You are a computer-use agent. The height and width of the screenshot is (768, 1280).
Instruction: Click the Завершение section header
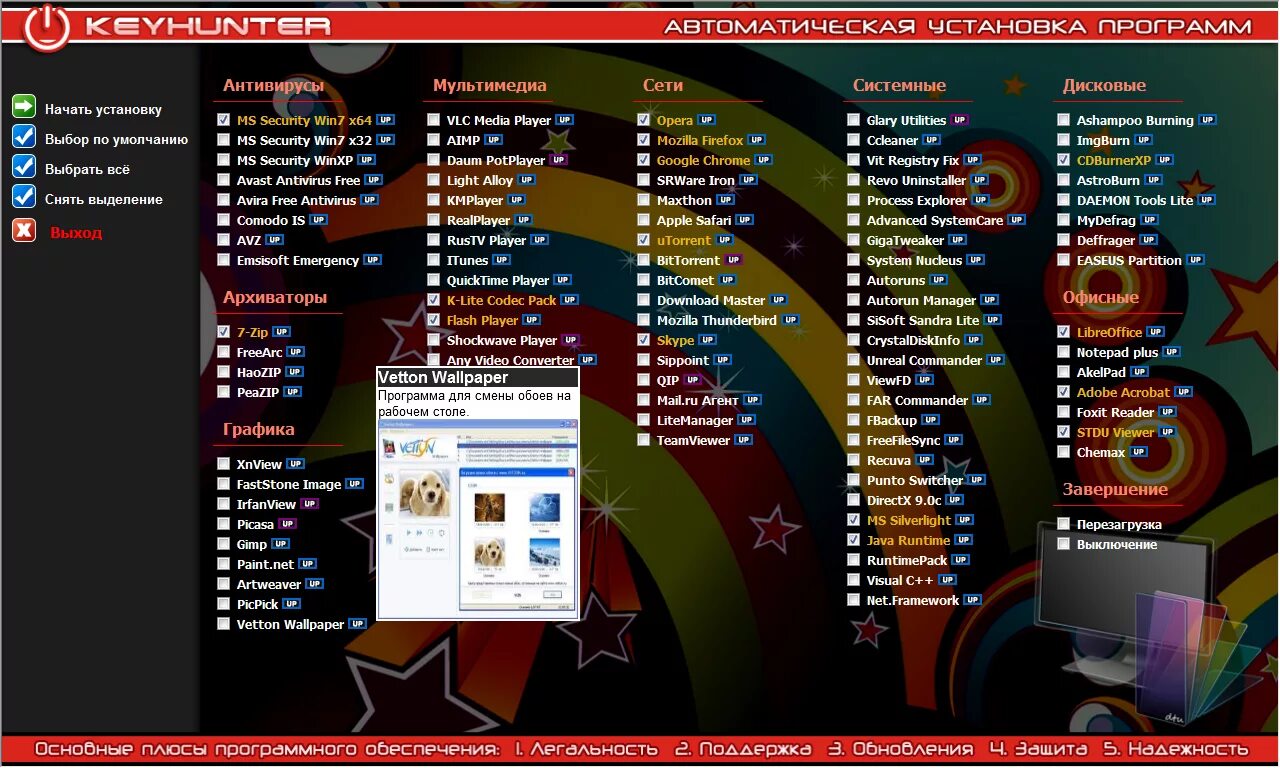1115,490
